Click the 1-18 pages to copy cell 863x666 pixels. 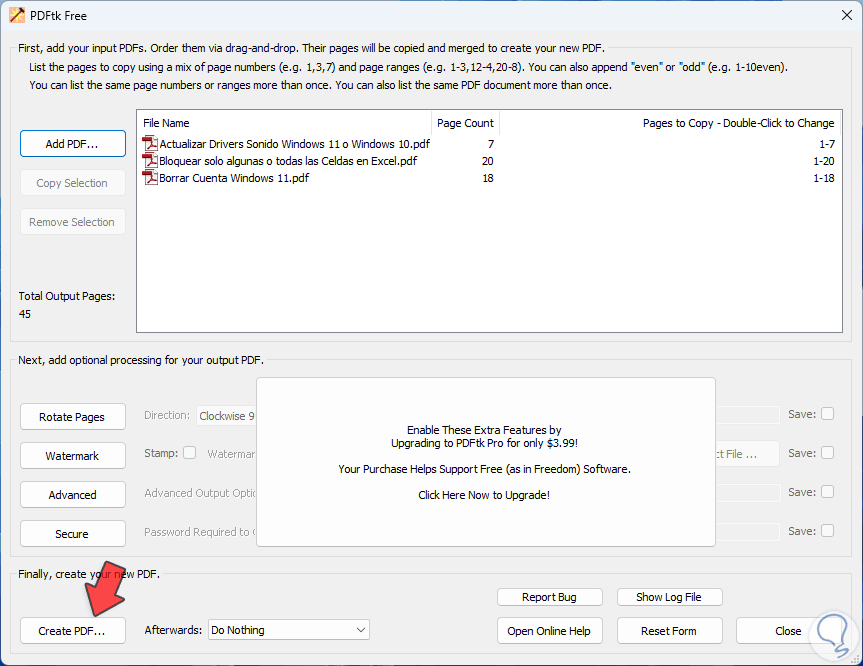tap(824, 178)
